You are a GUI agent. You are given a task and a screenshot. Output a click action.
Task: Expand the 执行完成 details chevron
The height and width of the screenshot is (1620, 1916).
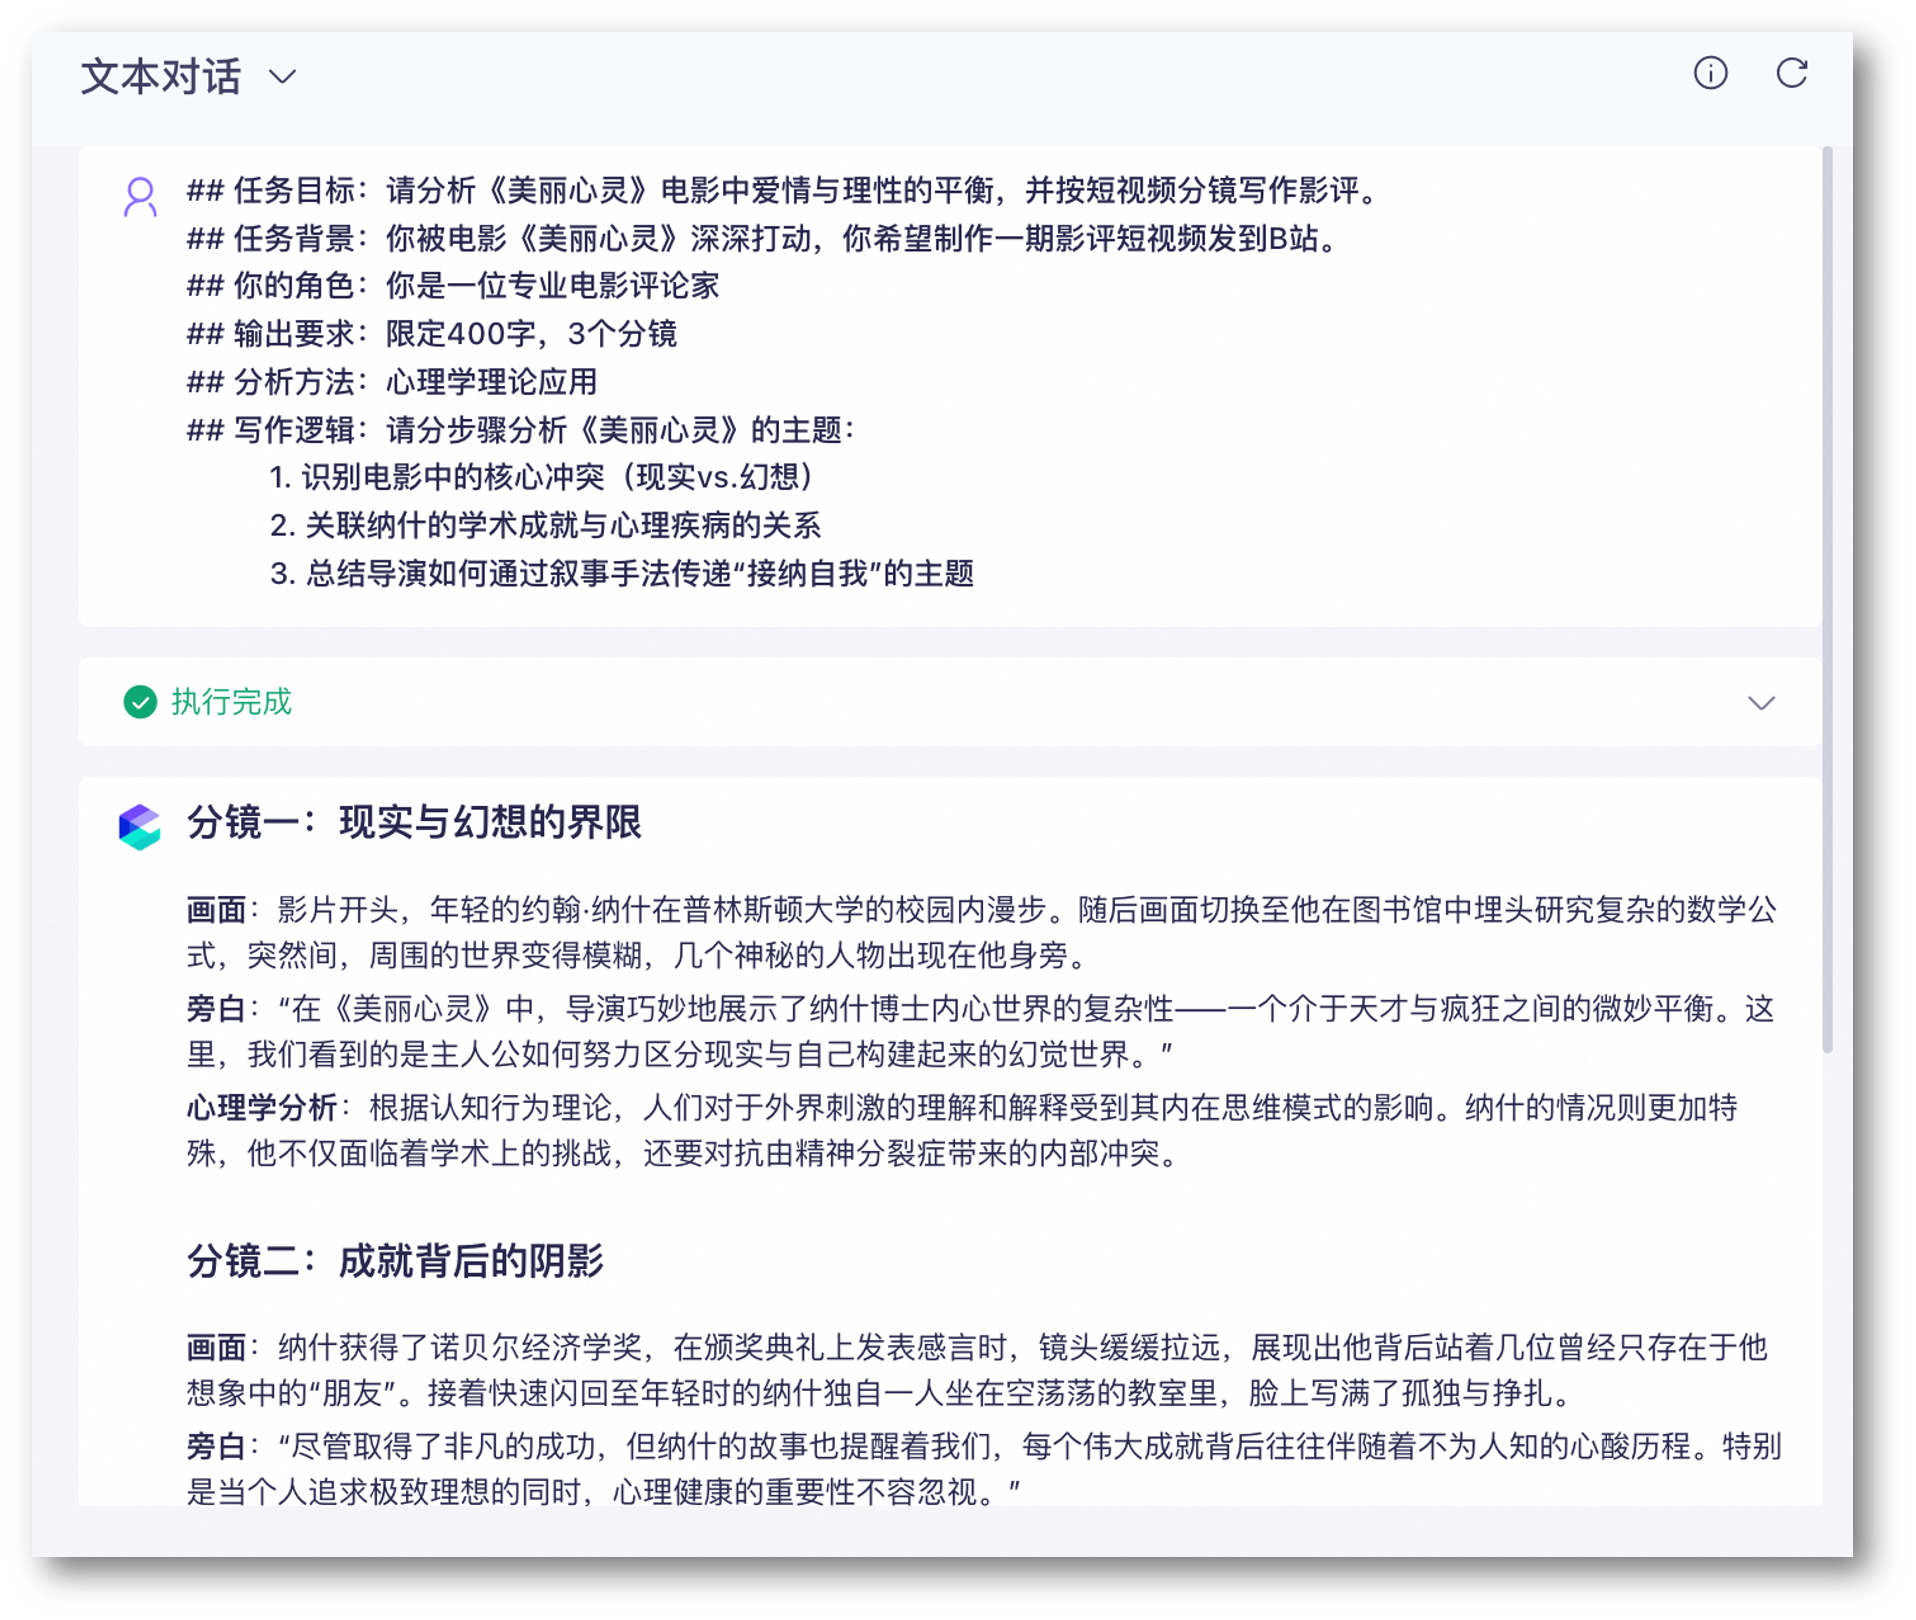(1760, 703)
